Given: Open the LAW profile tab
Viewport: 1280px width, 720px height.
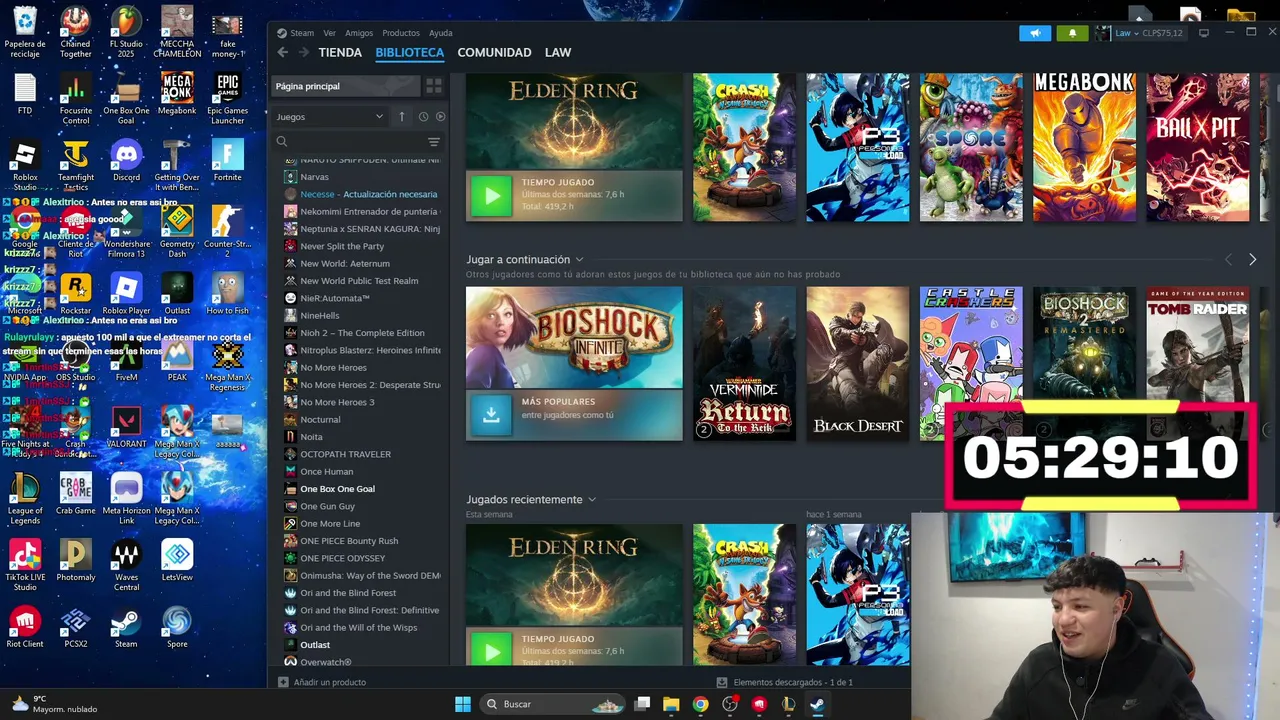Looking at the screenshot, I should (x=558, y=52).
